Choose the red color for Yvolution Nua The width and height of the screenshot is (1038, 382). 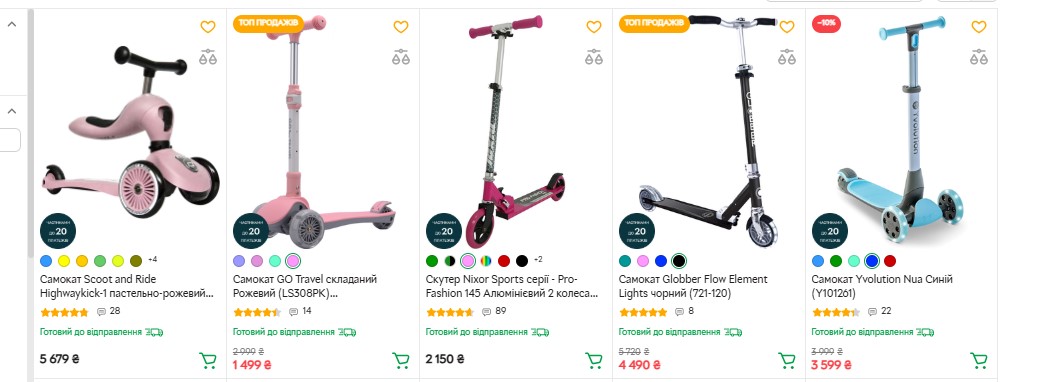(890, 261)
